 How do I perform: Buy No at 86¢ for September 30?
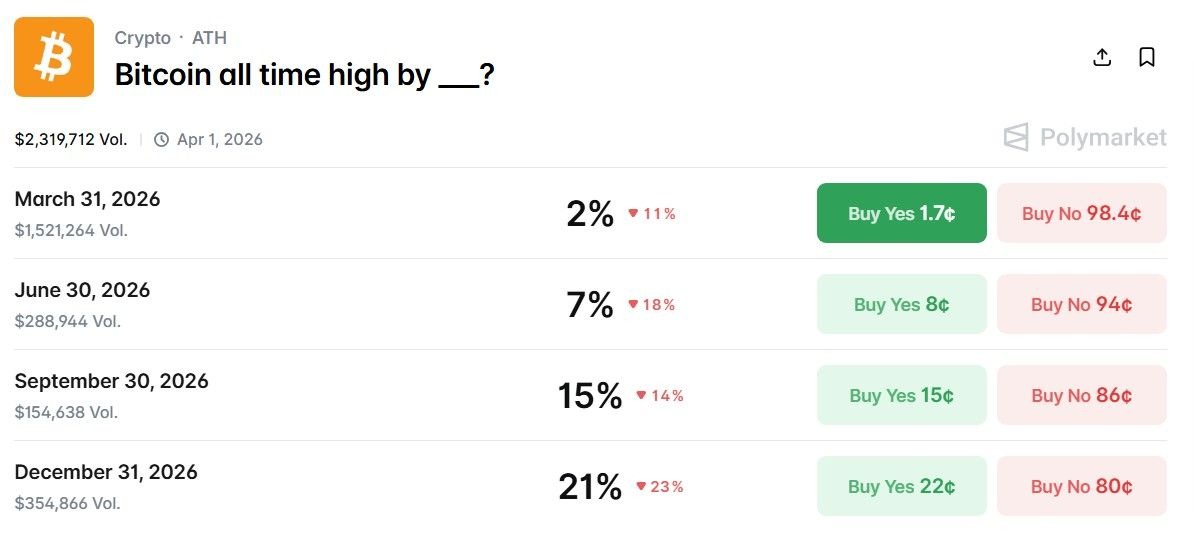(x=1081, y=395)
